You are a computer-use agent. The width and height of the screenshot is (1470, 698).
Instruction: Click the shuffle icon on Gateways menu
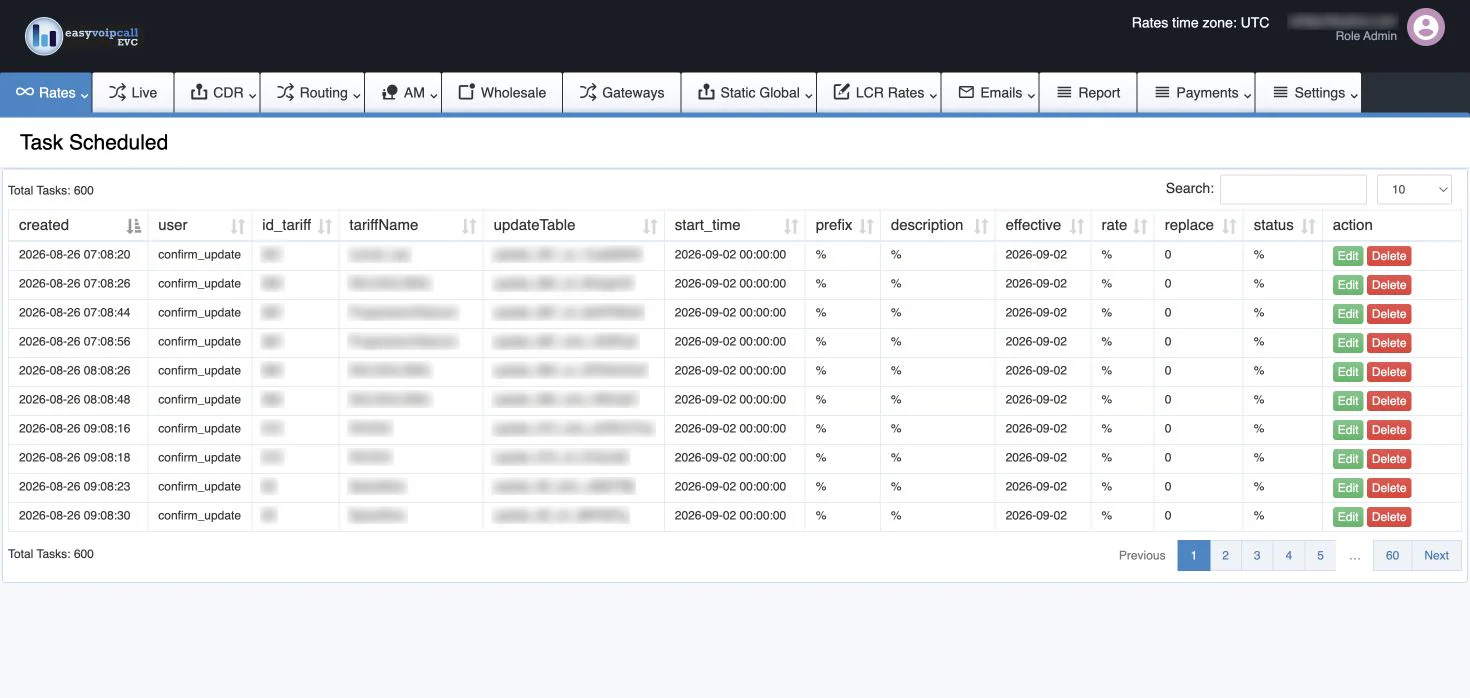[x=588, y=92]
